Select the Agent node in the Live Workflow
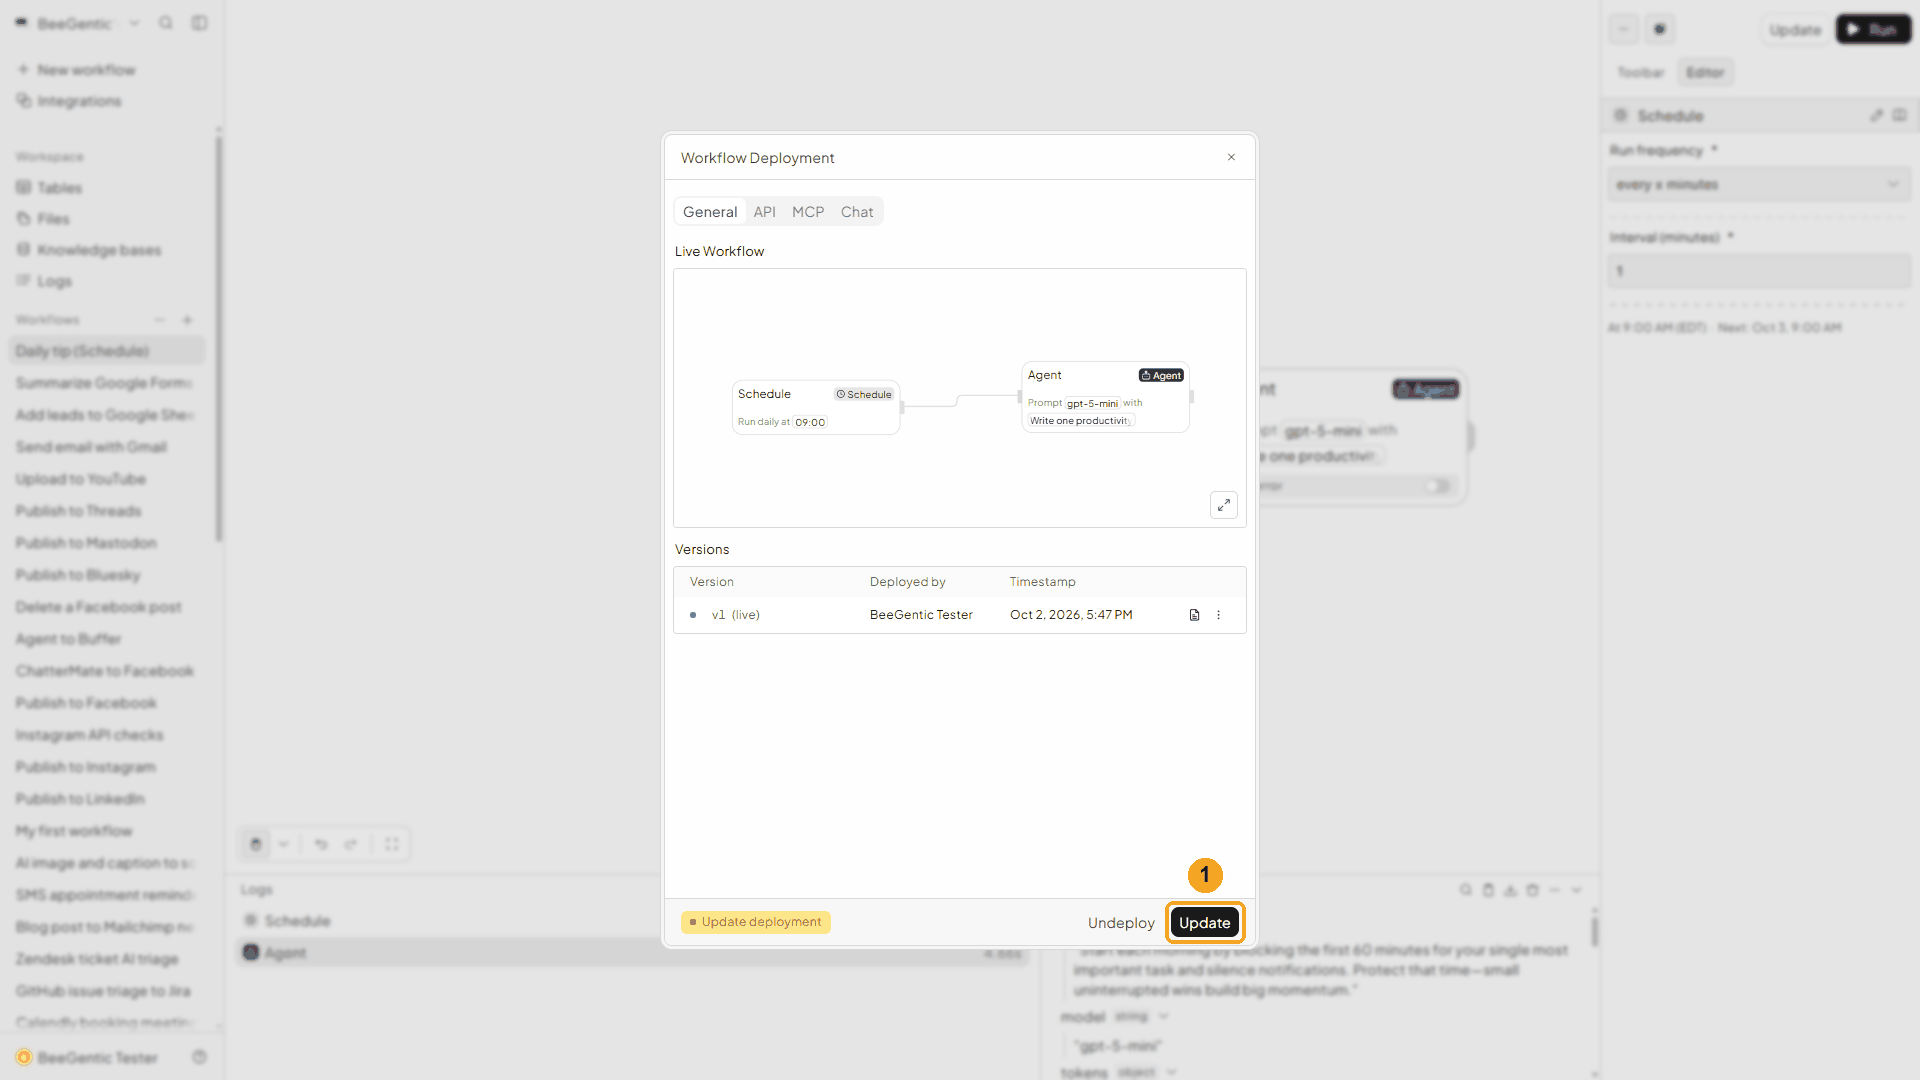Screen dimensions: 1920x1080 1105,397
